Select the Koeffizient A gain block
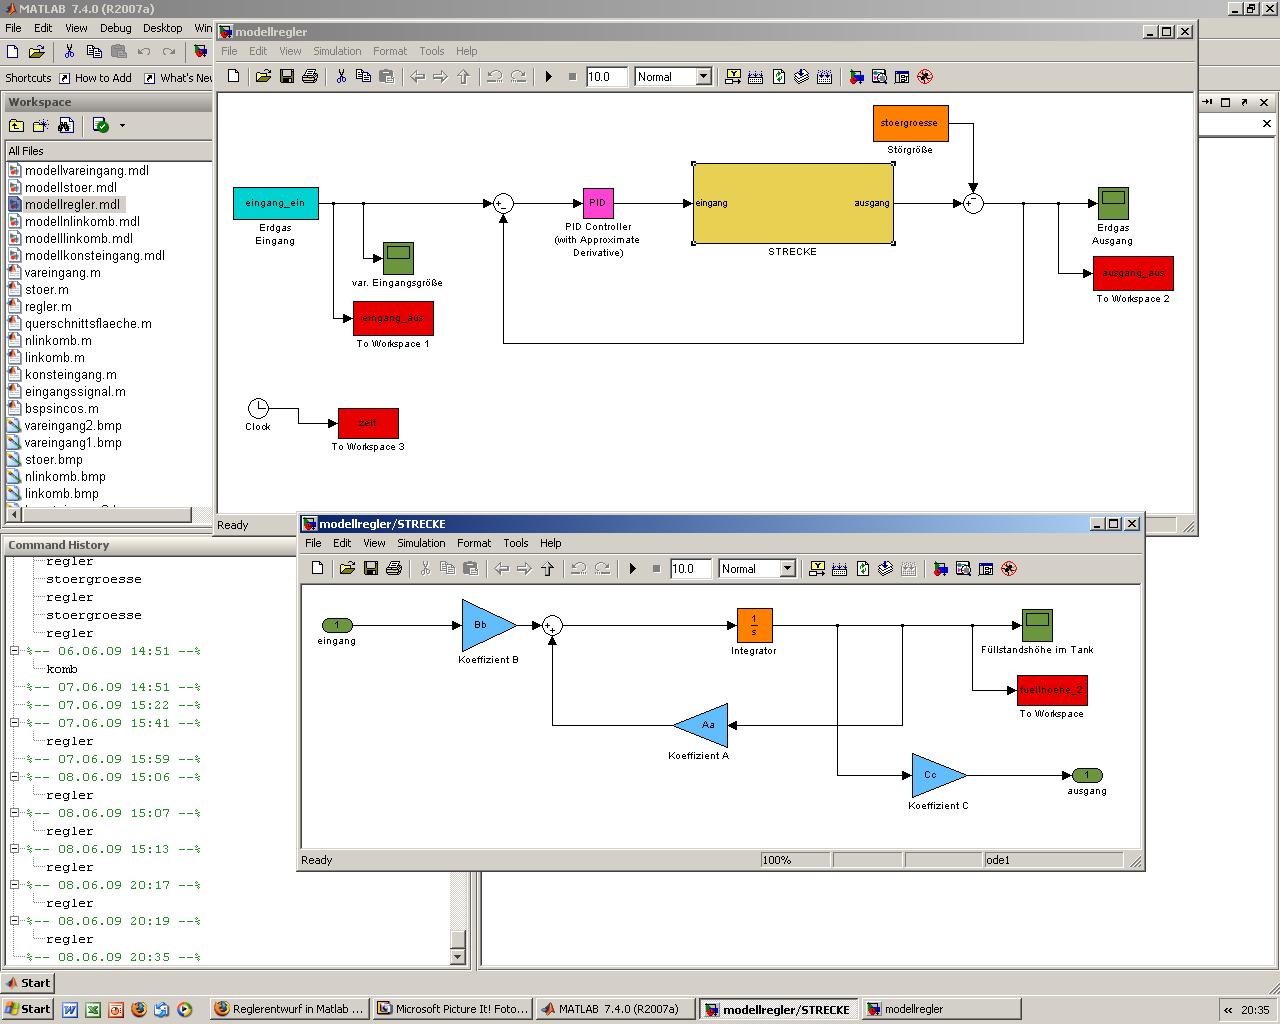 click(701, 725)
